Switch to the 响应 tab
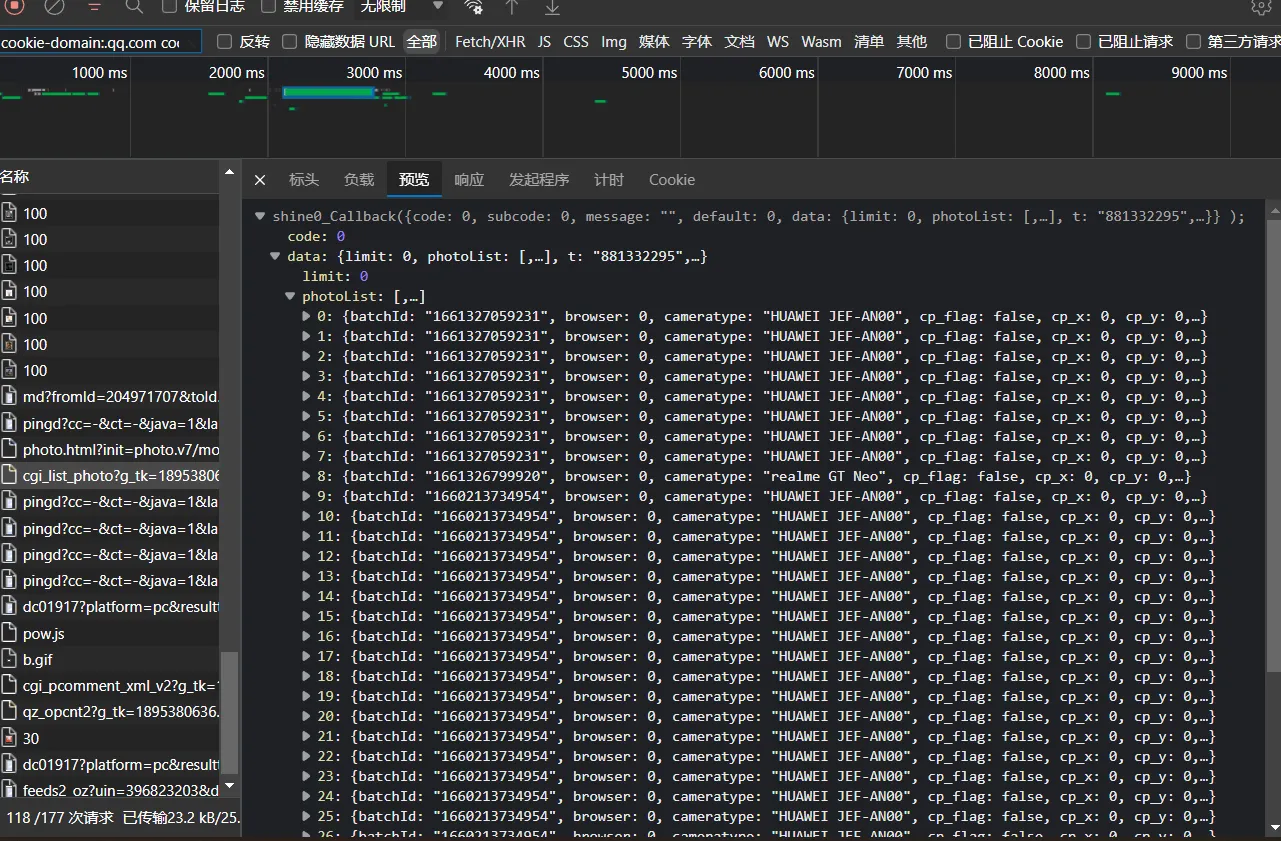This screenshot has width=1281, height=841. point(469,180)
